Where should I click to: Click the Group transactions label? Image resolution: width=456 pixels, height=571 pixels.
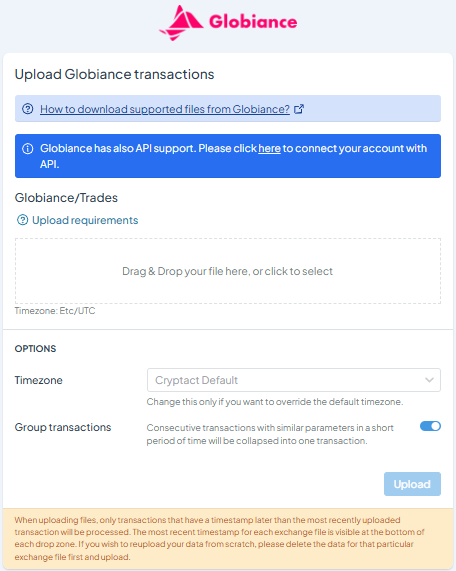63,427
